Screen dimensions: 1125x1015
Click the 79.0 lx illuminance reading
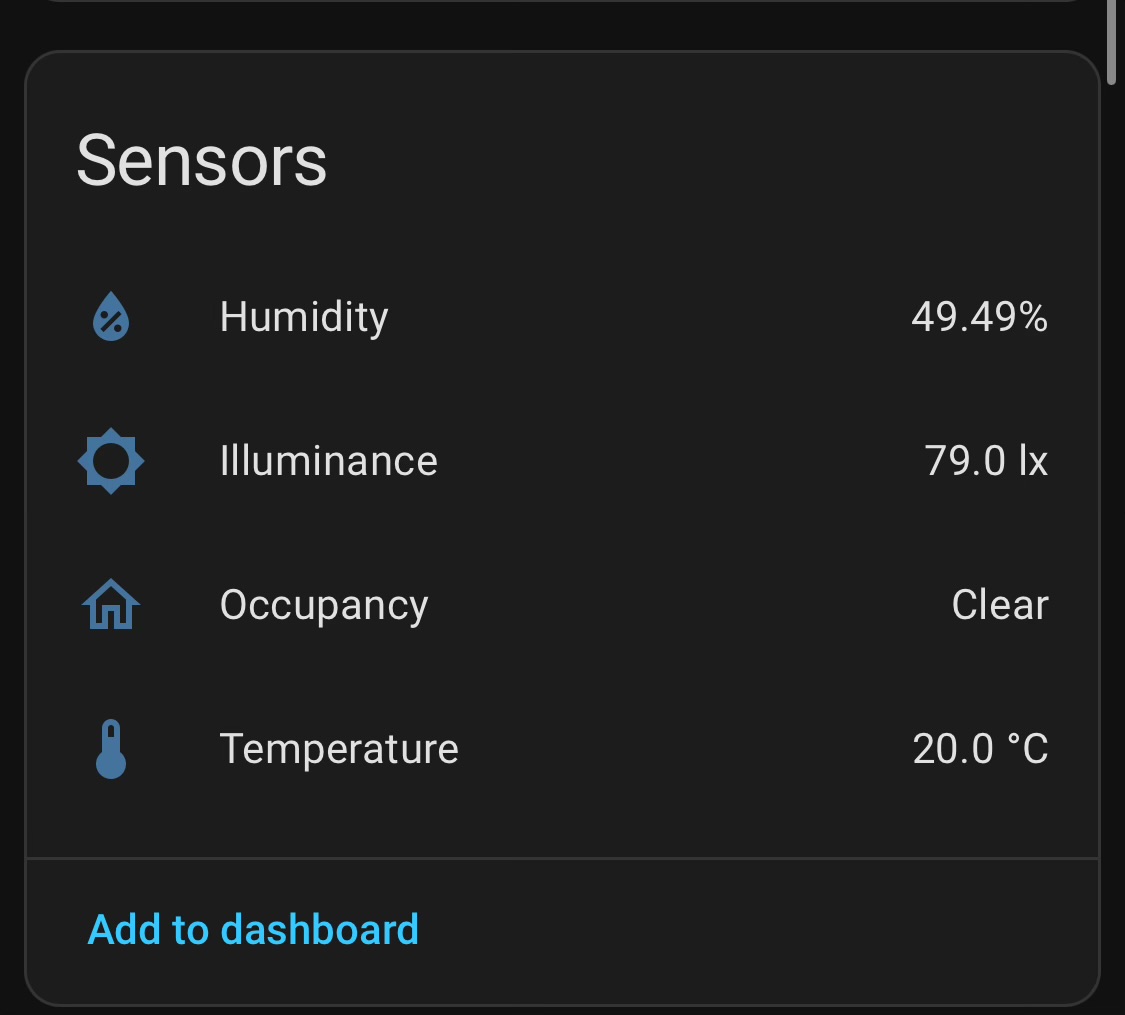[986, 461]
